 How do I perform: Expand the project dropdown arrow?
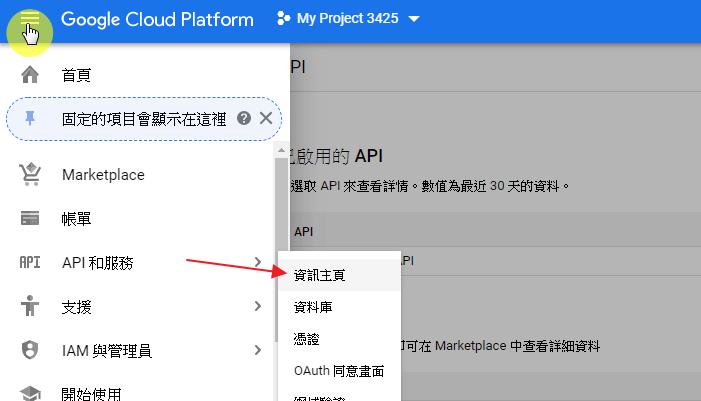pos(414,19)
